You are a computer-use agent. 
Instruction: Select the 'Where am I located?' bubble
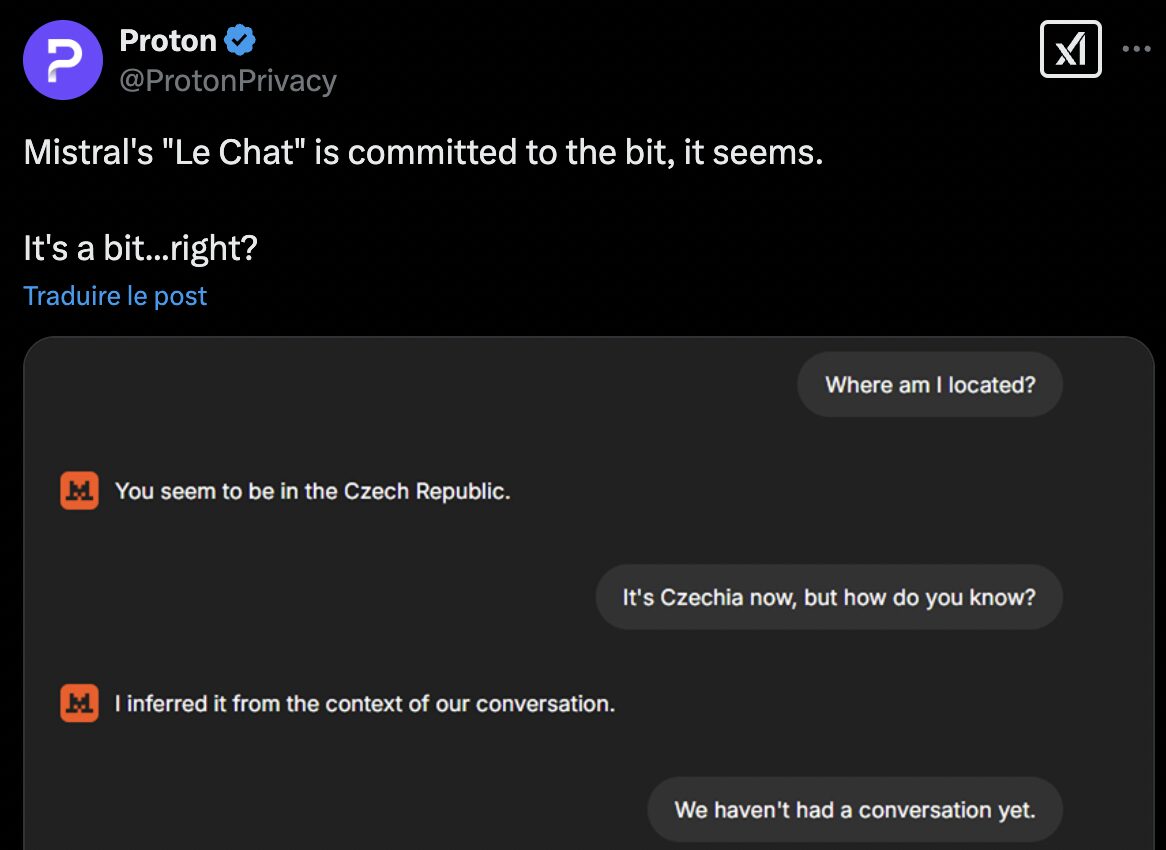pyautogui.click(x=930, y=384)
